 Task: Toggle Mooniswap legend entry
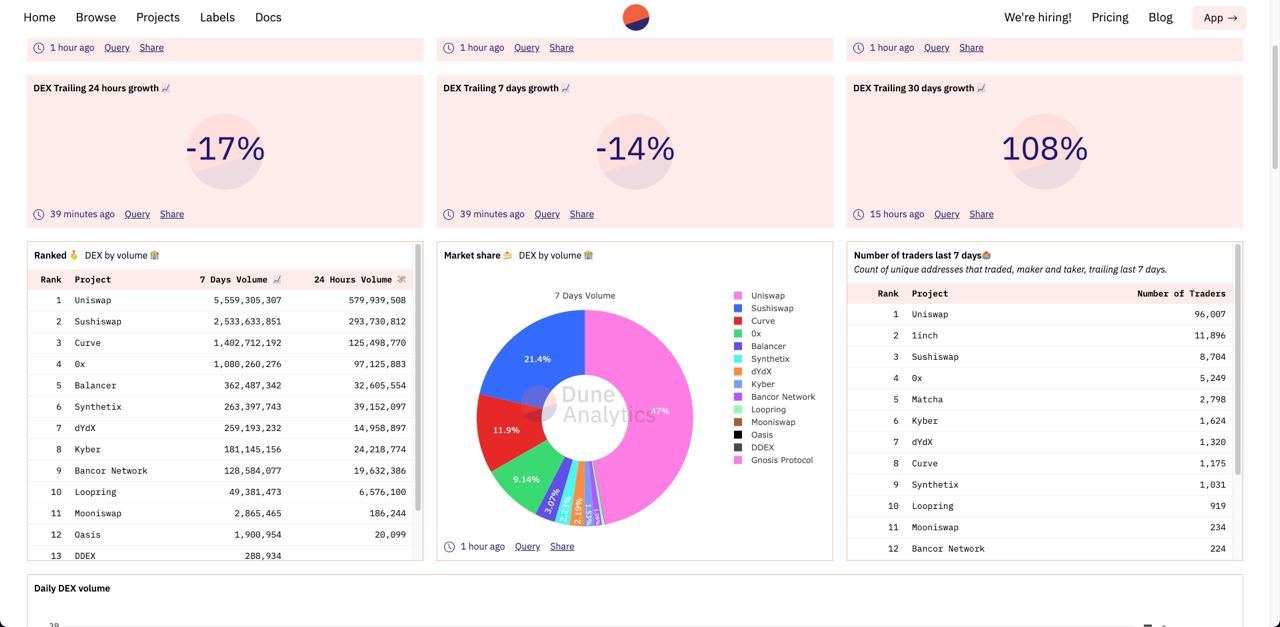tap(765, 422)
